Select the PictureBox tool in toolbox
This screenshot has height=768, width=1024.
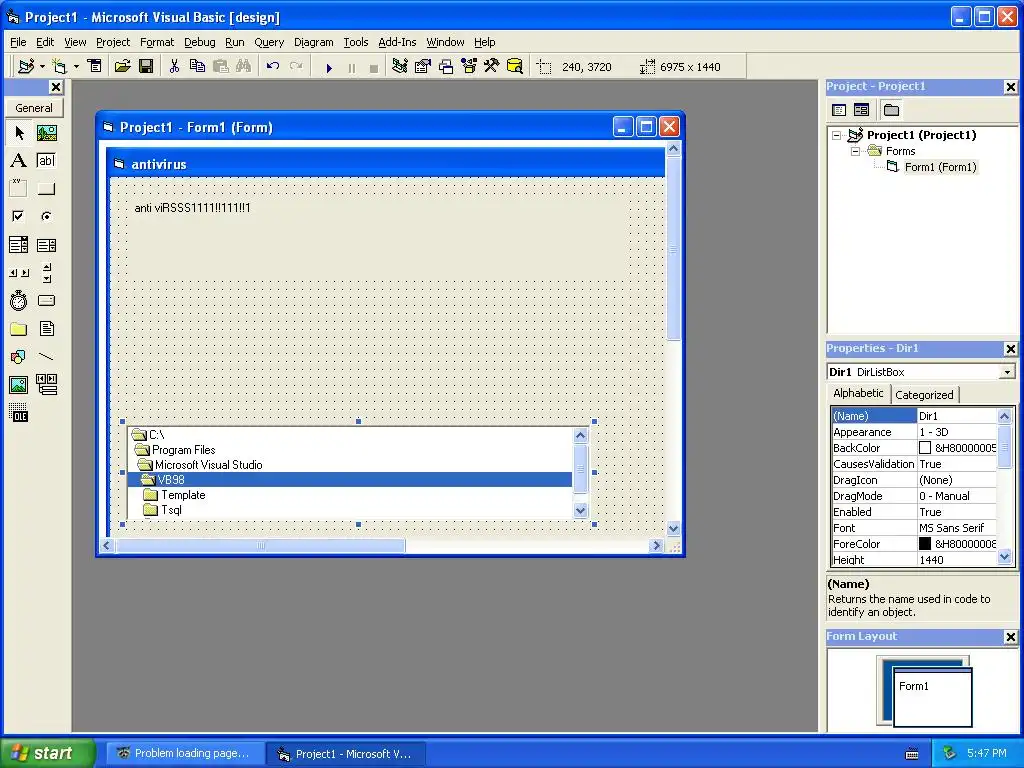tap(46, 133)
